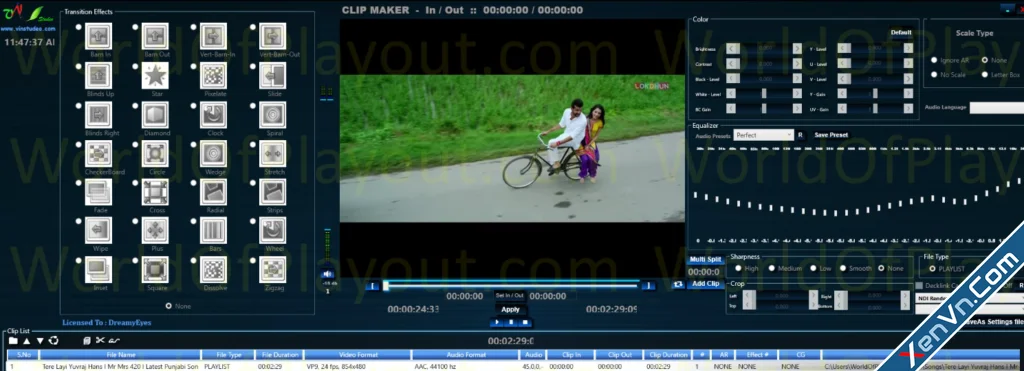
Task: Pick the Clock transition icon
Action: pos(214,115)
